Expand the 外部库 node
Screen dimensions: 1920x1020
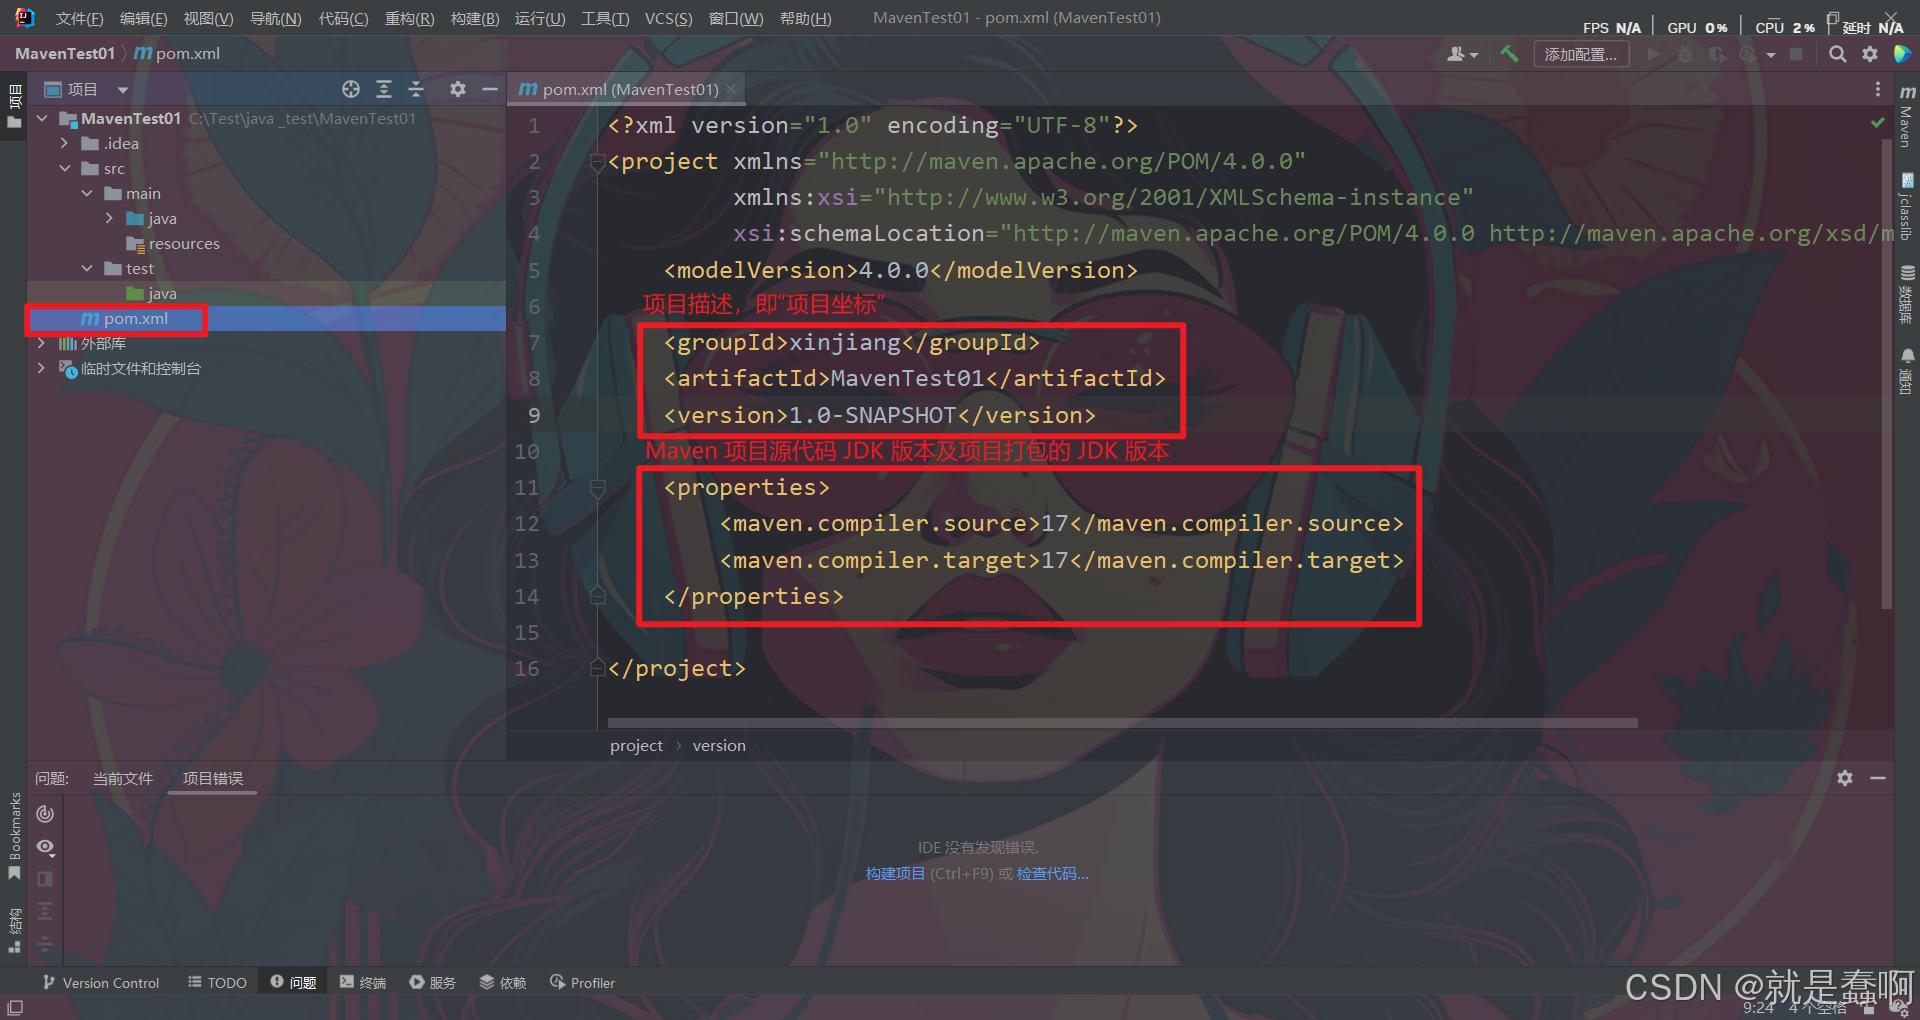pyautogui.click(x=41, y=343)
